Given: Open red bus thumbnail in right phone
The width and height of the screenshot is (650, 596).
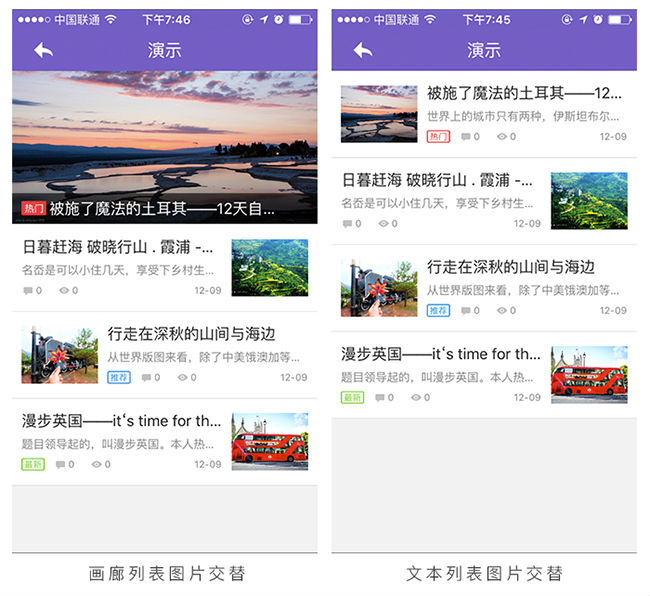Looking at the screenshot, I should click(x=589, y=375).
